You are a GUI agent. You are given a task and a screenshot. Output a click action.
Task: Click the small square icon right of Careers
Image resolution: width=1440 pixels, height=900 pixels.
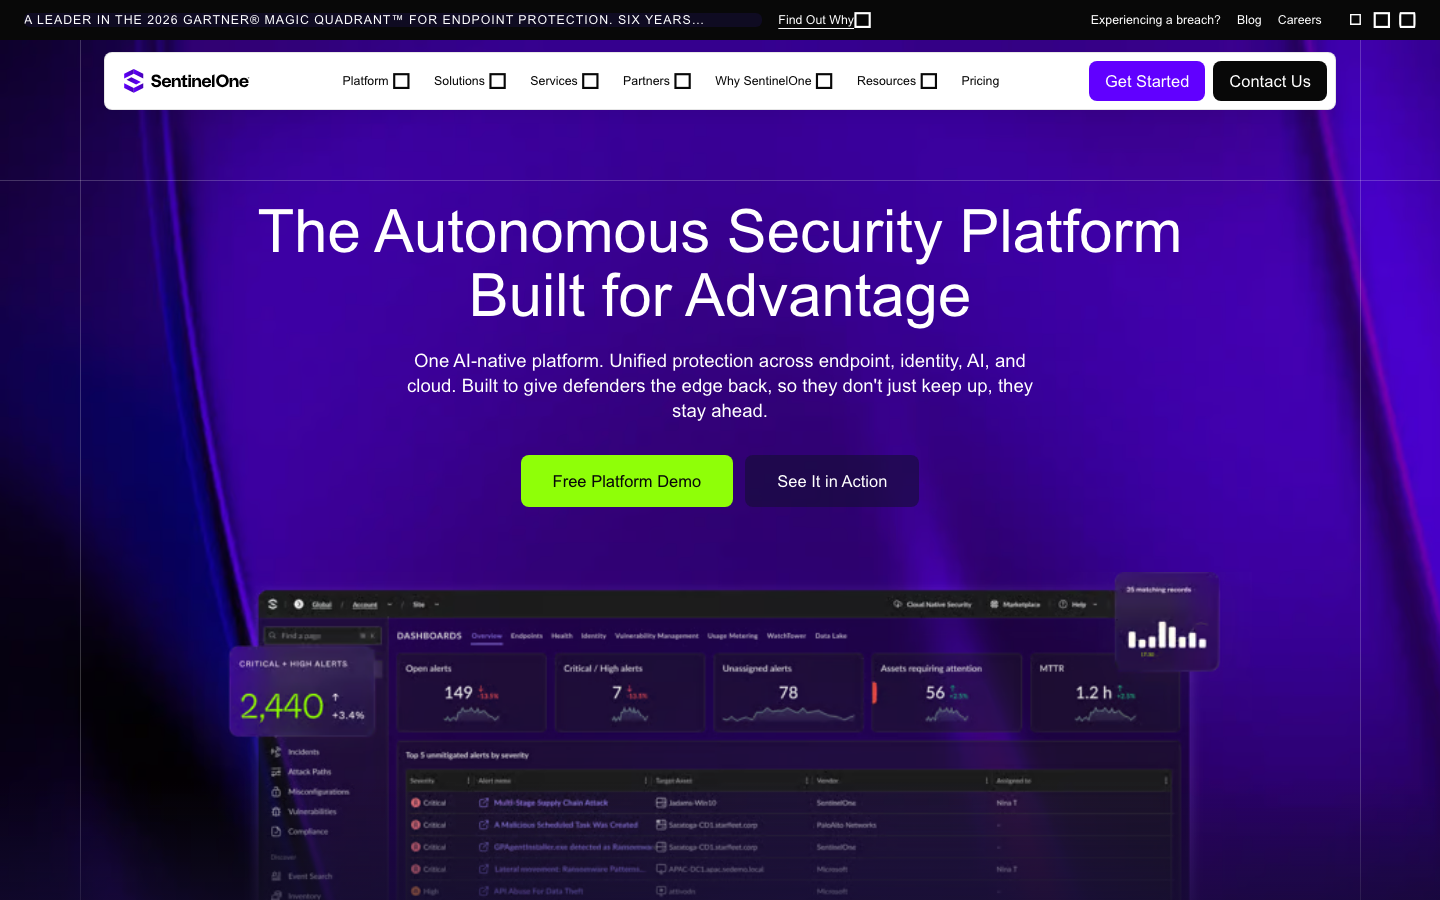(x=1356, y=20)
